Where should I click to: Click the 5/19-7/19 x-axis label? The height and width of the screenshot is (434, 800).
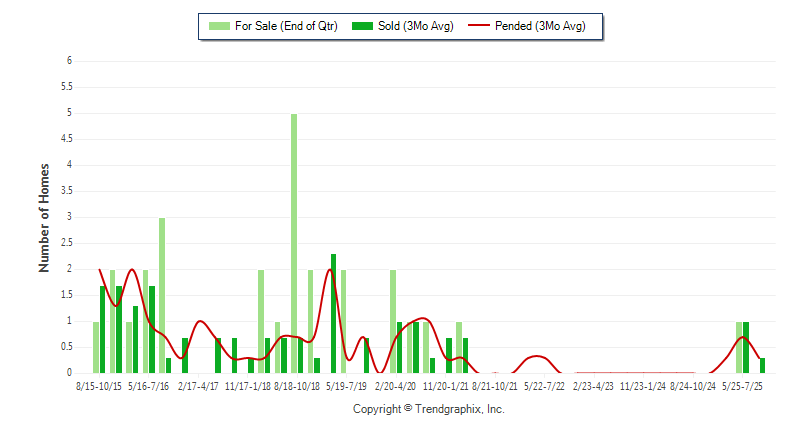coord(346,386)
